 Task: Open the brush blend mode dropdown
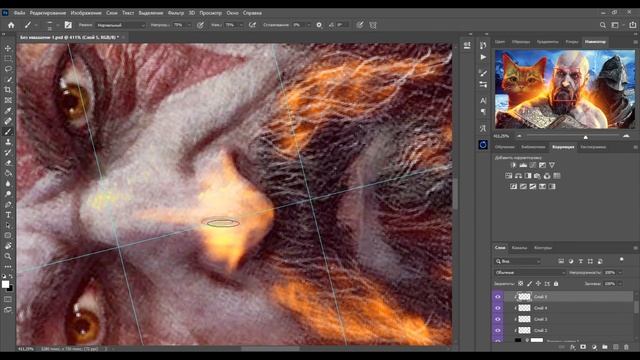click(x=120, y=25)
